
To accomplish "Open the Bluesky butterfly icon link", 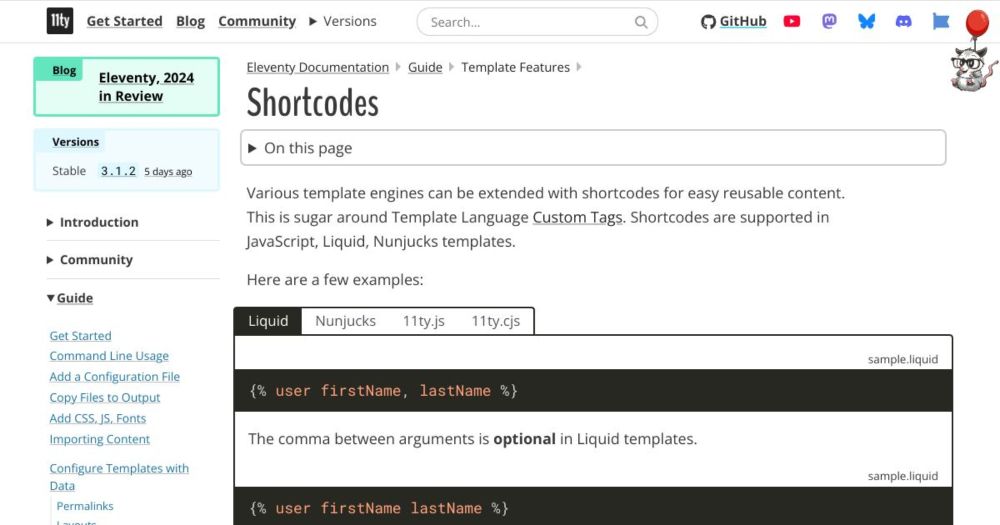I will tap(866, 22).
